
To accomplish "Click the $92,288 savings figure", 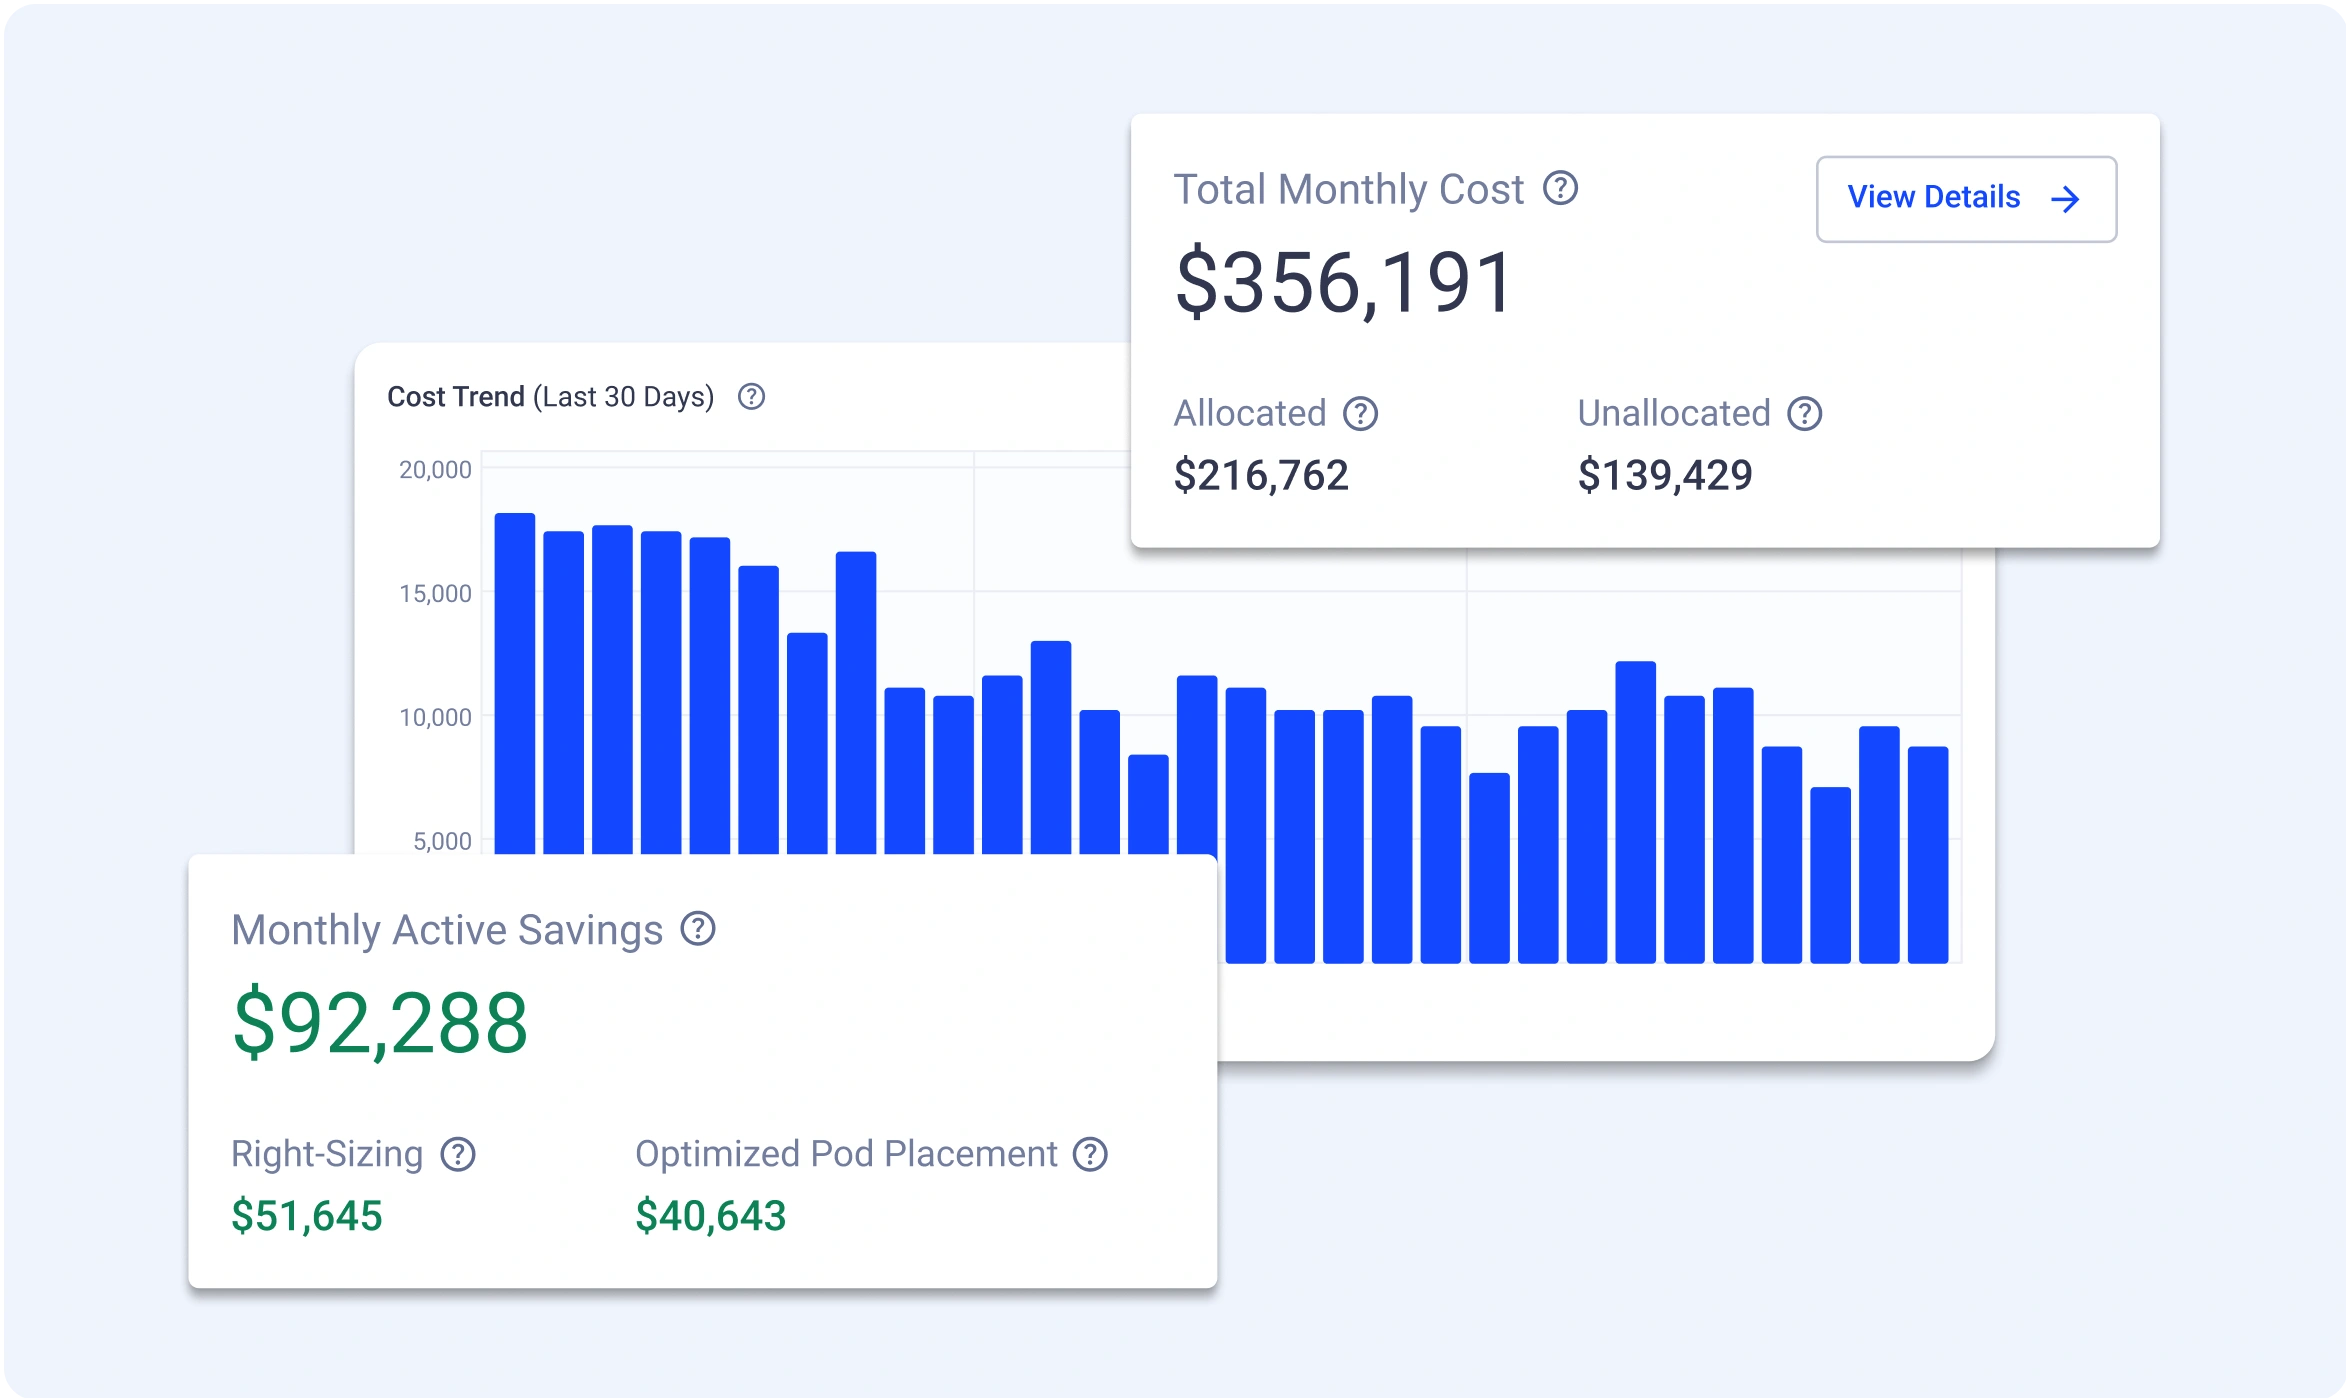I will [x=380, y=1023].
